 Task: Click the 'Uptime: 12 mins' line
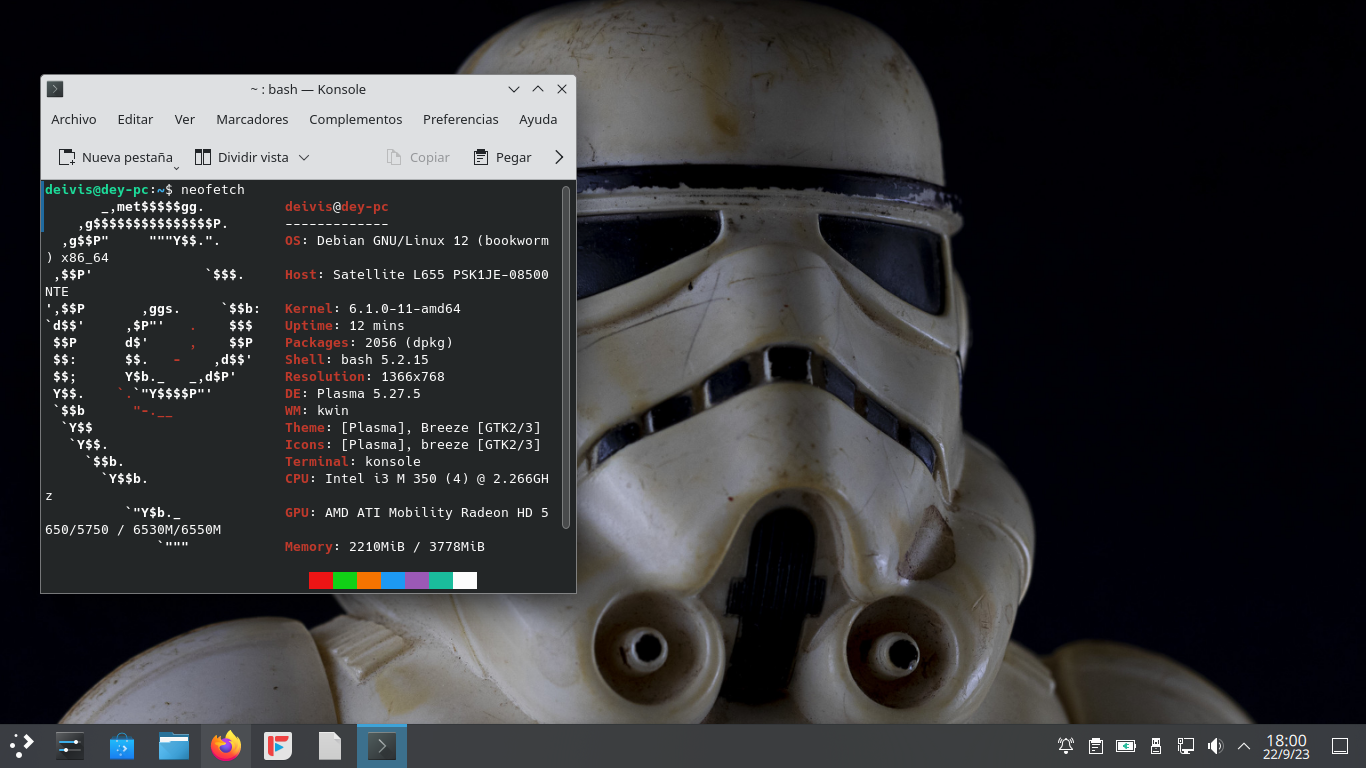[345, 325]
